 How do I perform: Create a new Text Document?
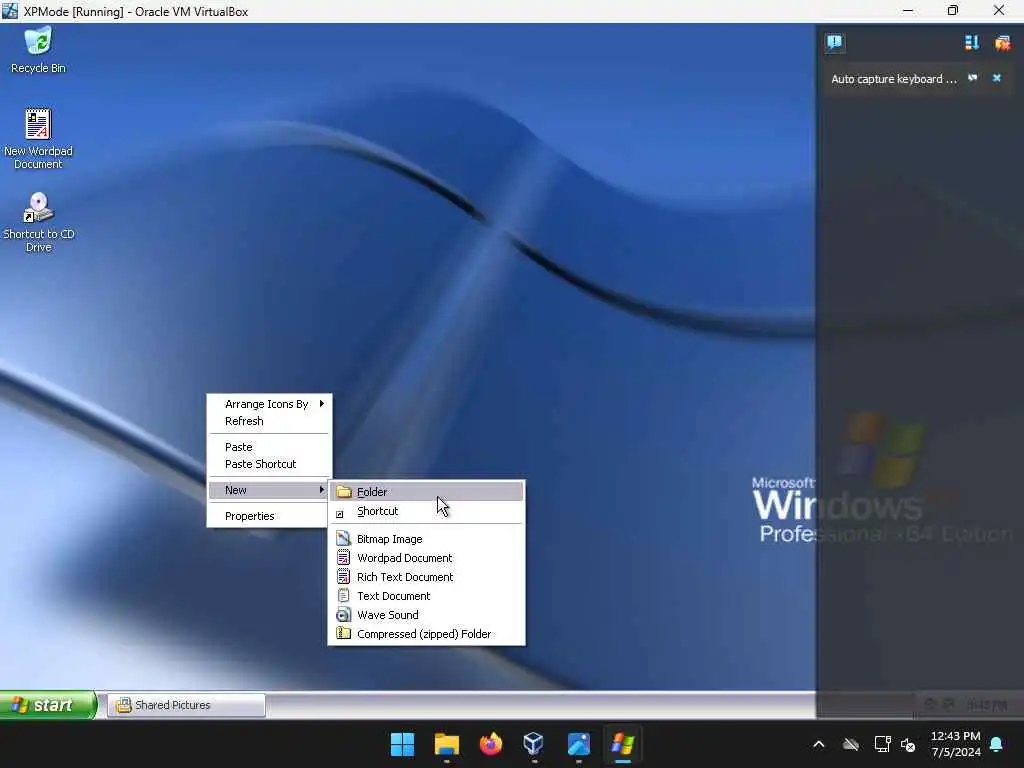pyautogui.click(x=426, y=596)
